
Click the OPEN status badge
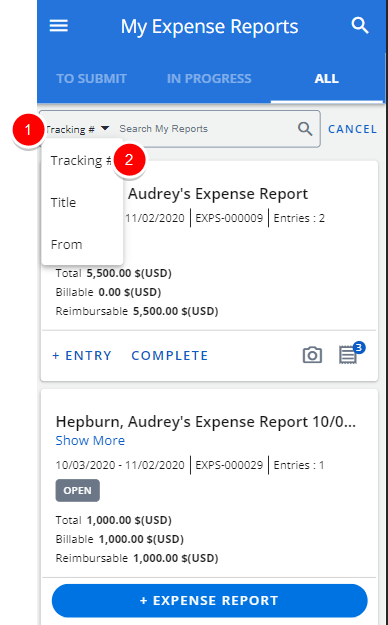[77, 490]
